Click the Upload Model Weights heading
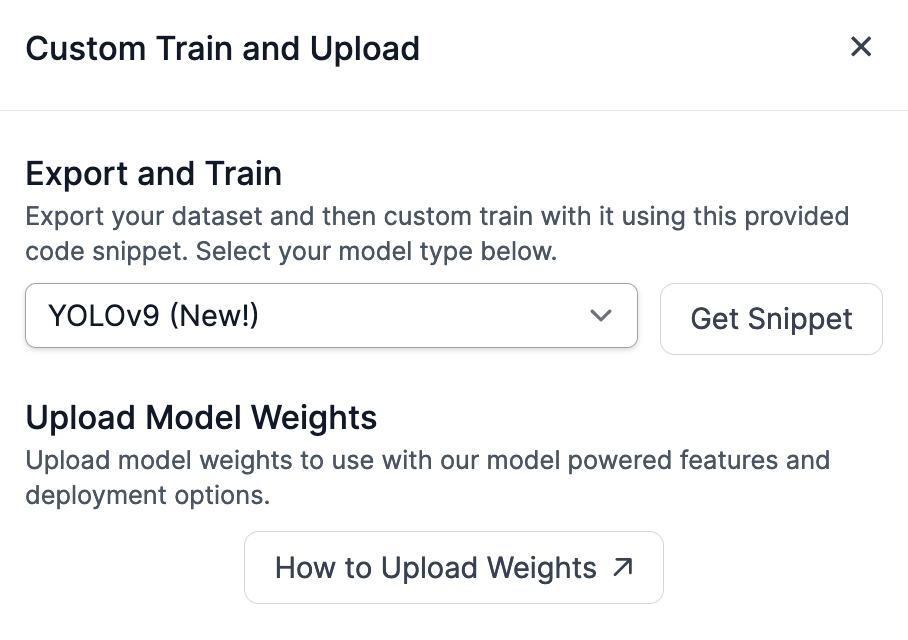This screenshot has width=908, height=640. (201, 417)
